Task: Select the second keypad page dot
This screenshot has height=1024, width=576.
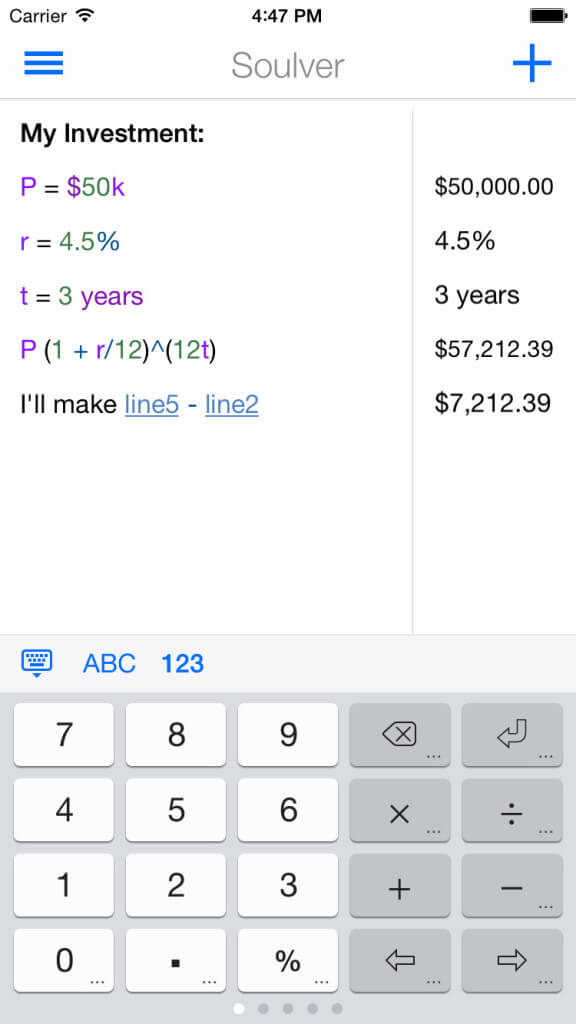Action: (x=263, y=1009)
